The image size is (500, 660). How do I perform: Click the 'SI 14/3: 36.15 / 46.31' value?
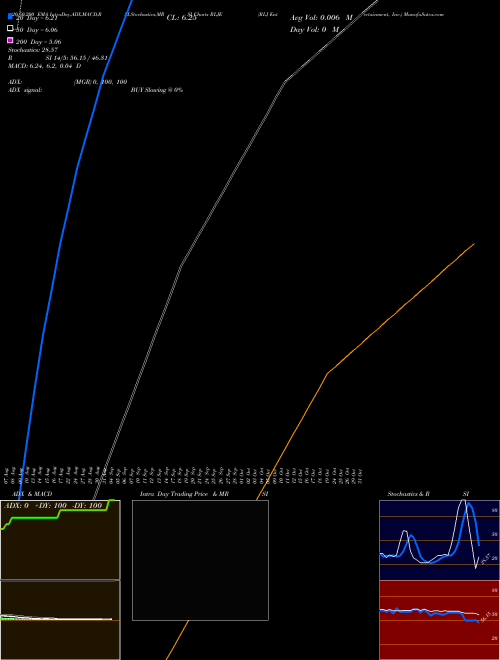pos(77,58)
